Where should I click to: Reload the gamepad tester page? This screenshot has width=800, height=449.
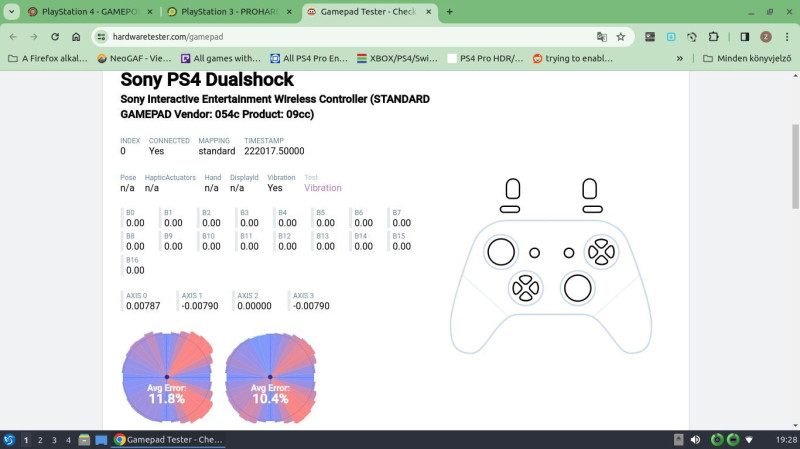55,37
